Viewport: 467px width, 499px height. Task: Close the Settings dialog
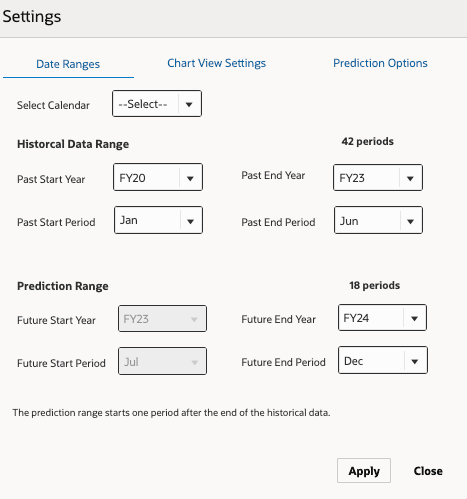pos(428,471)
